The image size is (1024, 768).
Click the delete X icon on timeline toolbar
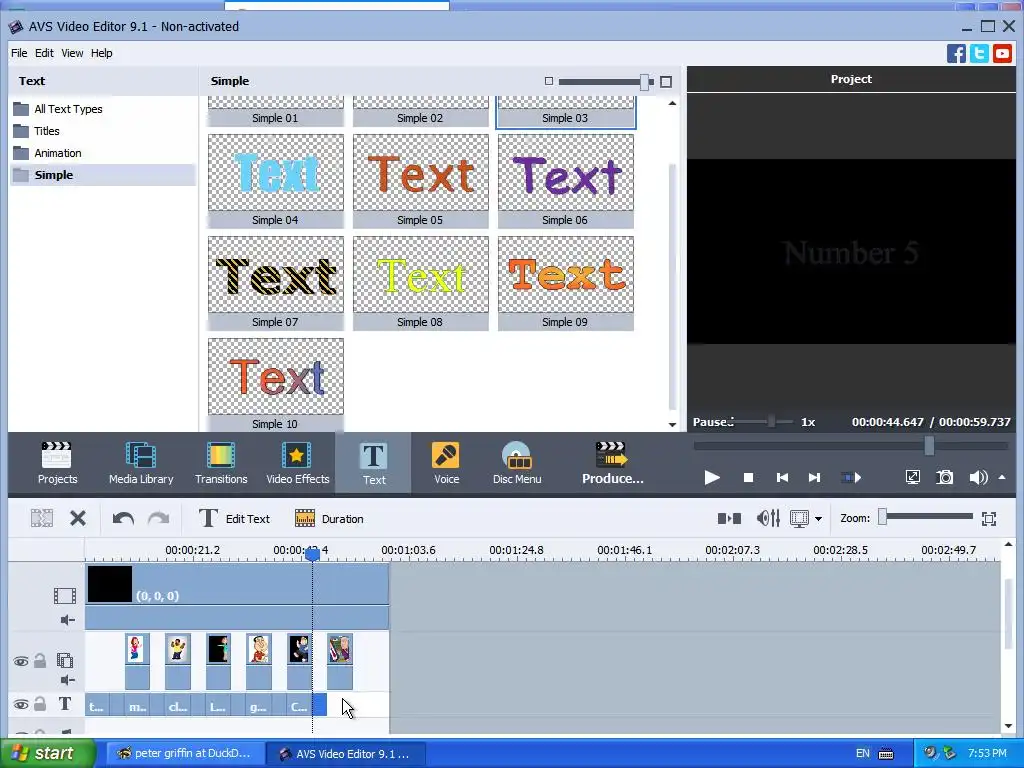pyautogui.click(x=78, y=519)
